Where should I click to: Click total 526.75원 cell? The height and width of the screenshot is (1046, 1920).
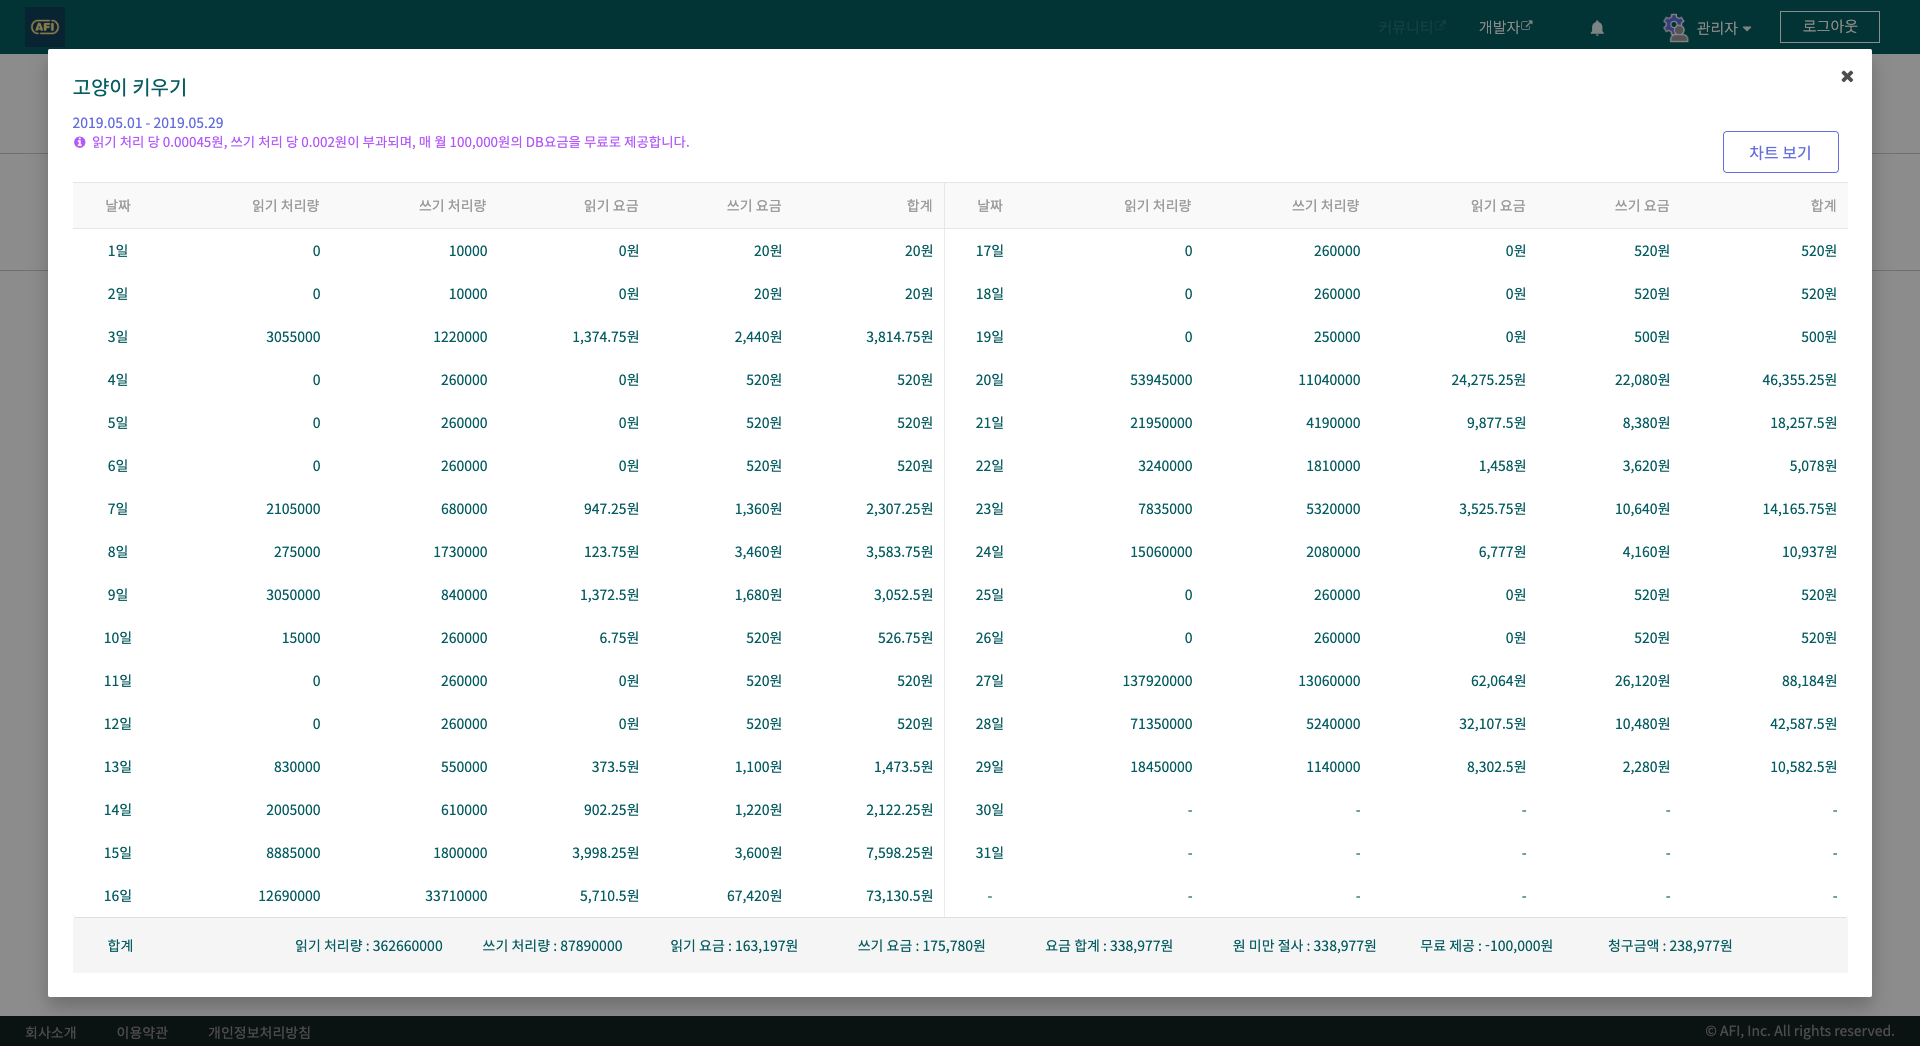[905, 638]
